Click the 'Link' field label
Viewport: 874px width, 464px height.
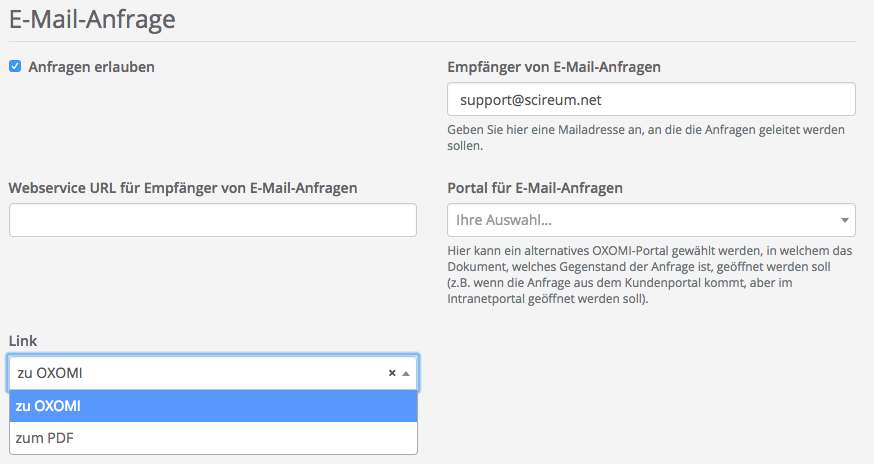tap(23, 341)
